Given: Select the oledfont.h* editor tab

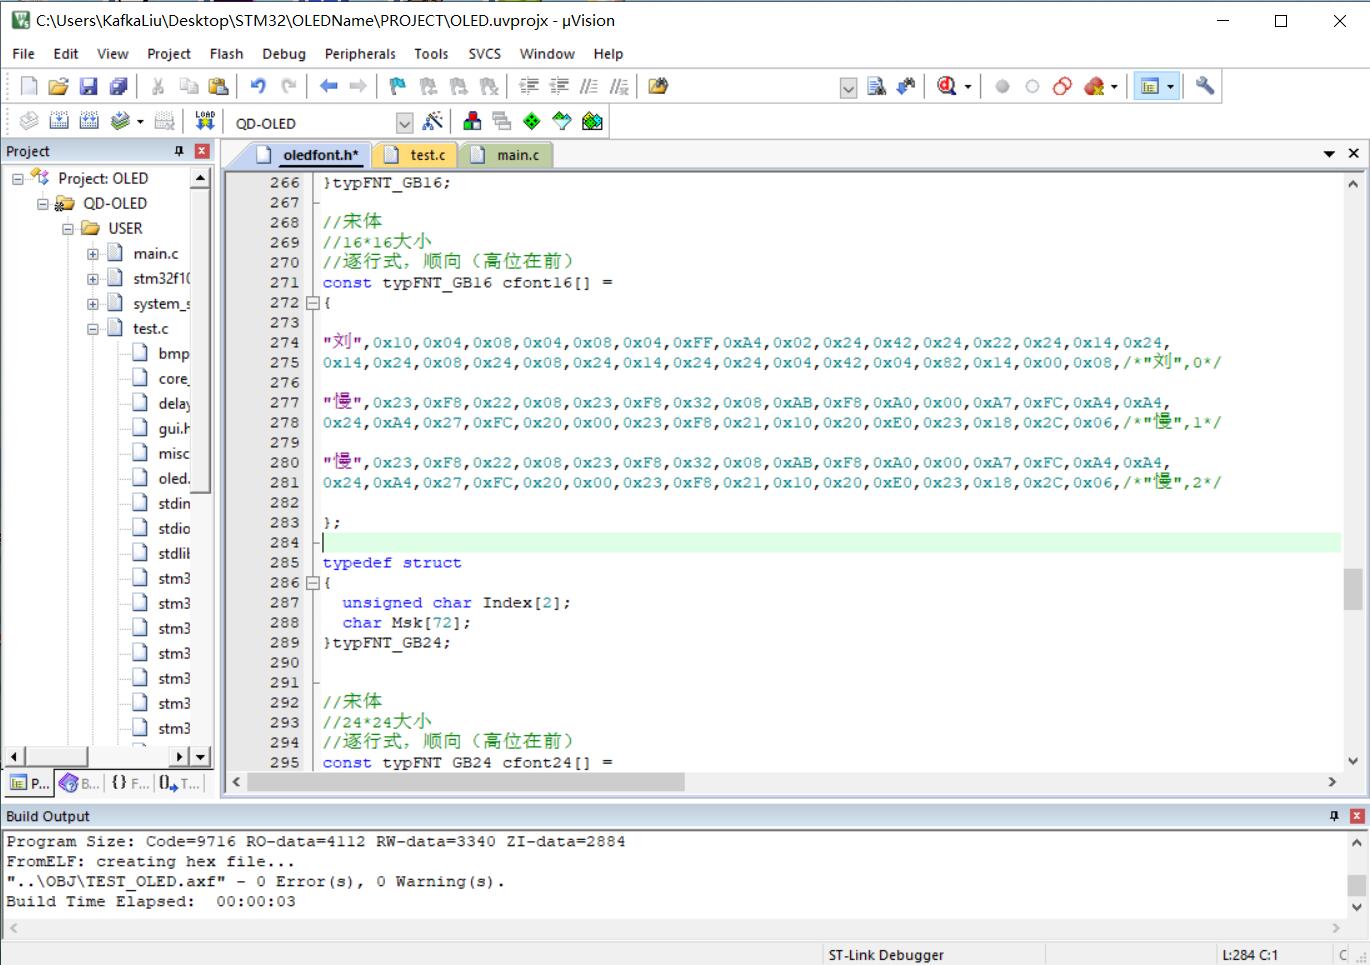Looking at the screenshot, I should coord(308,155).
